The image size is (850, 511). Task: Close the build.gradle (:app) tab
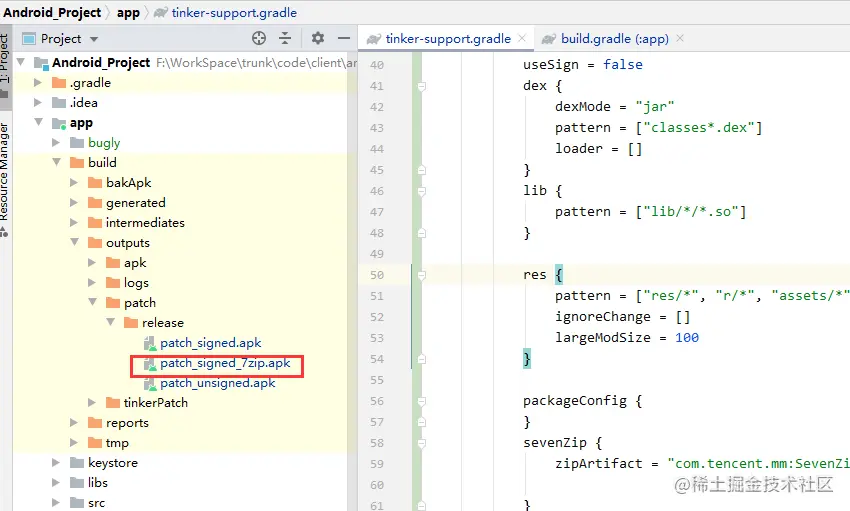coord(680,38)
